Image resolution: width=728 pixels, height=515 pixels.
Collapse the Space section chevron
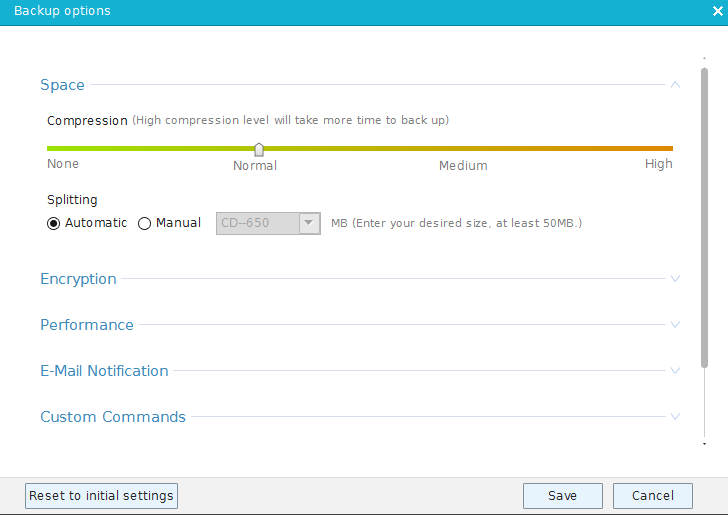pos(676,85)
